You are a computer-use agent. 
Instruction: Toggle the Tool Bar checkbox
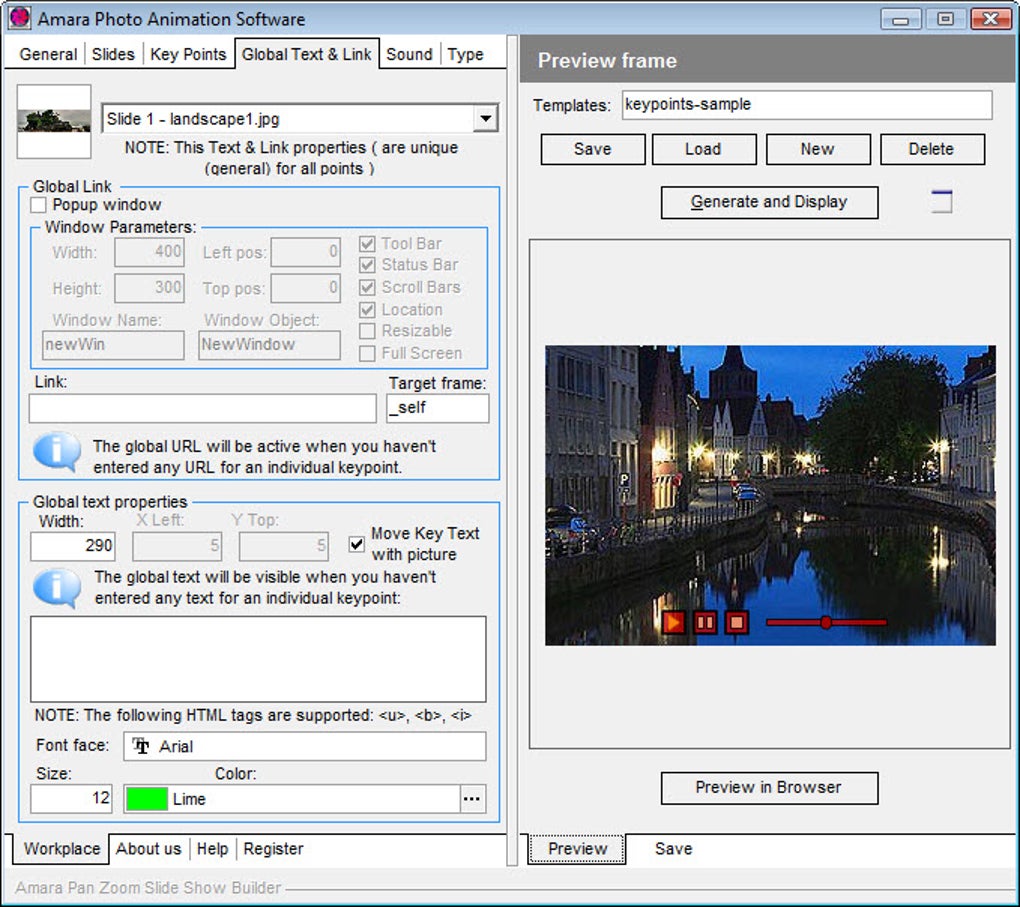click(x=367, y=243)
